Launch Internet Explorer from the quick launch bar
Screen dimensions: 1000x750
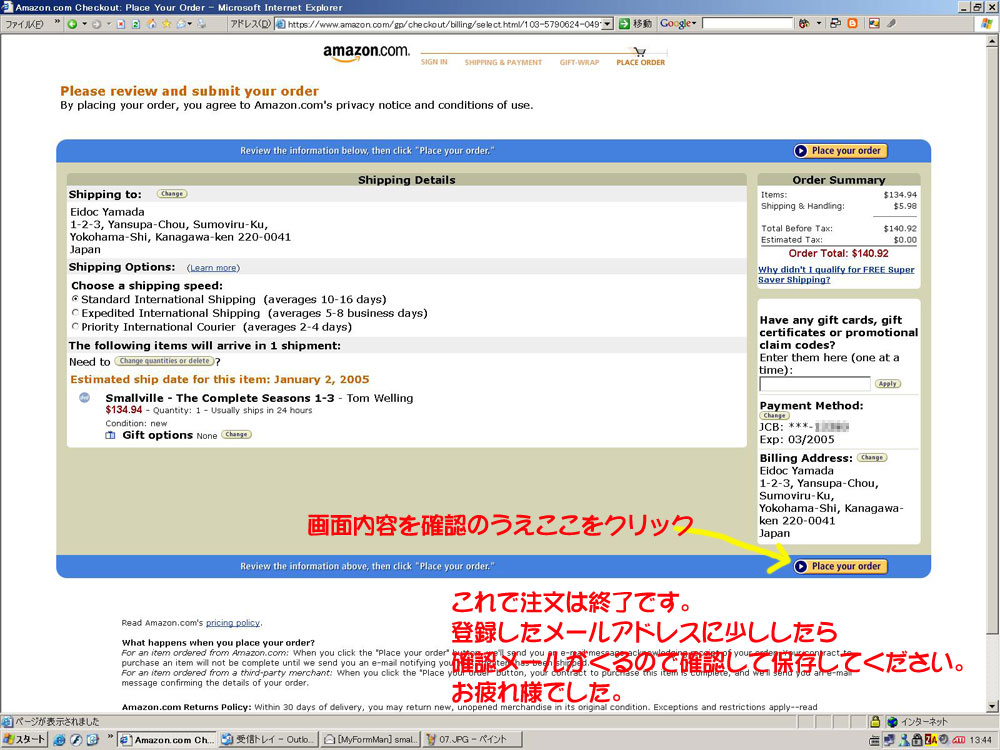pos(59,740)
